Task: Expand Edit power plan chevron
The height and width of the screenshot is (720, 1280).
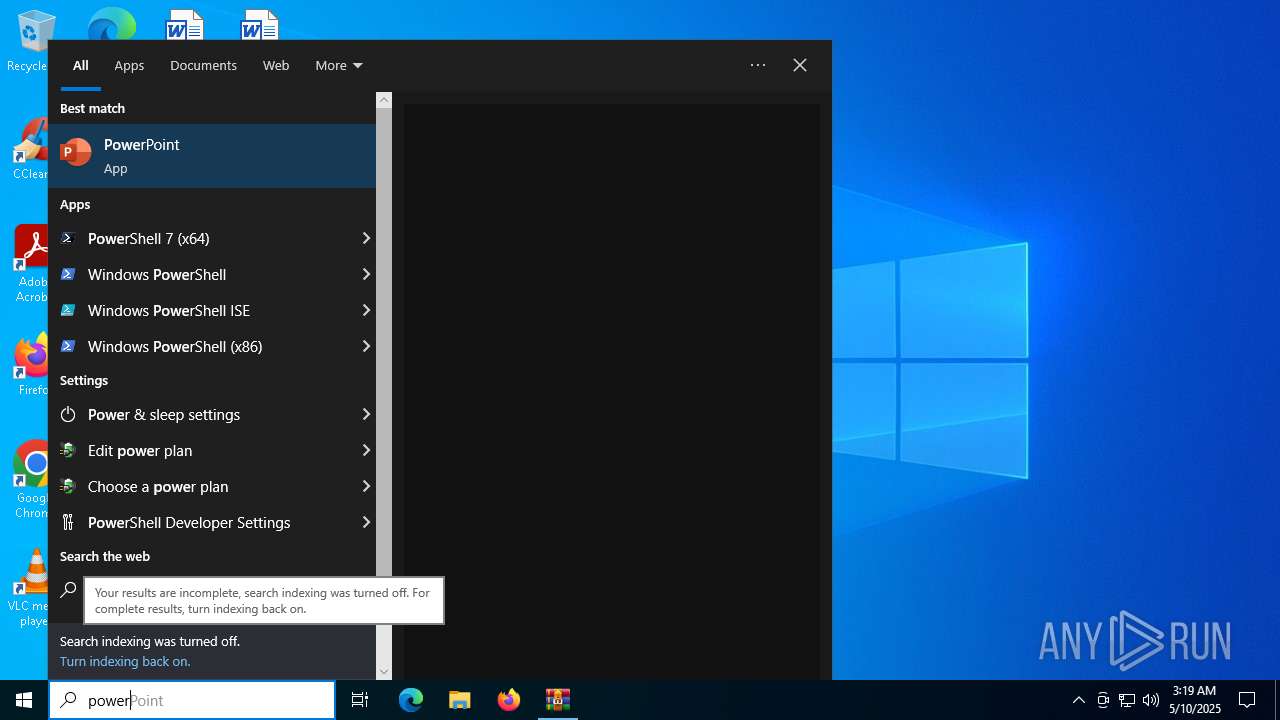Action: pyautogui.click(x=366, y=450)
